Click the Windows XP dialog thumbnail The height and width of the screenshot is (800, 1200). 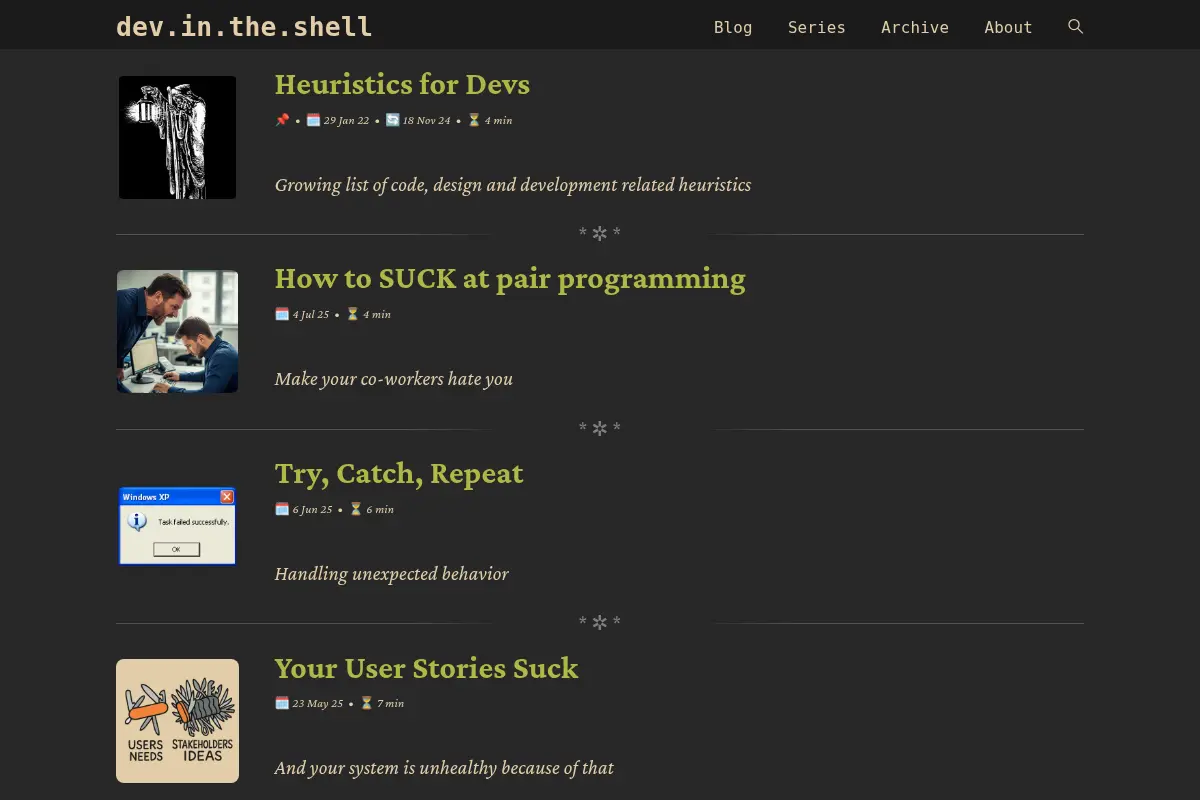point(177,526)
